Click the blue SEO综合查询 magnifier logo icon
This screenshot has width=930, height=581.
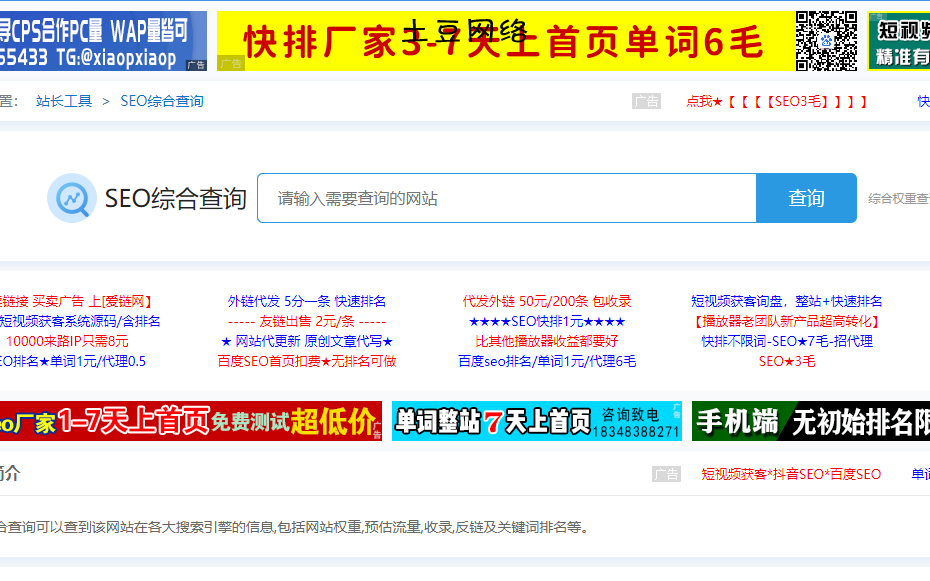71,198
